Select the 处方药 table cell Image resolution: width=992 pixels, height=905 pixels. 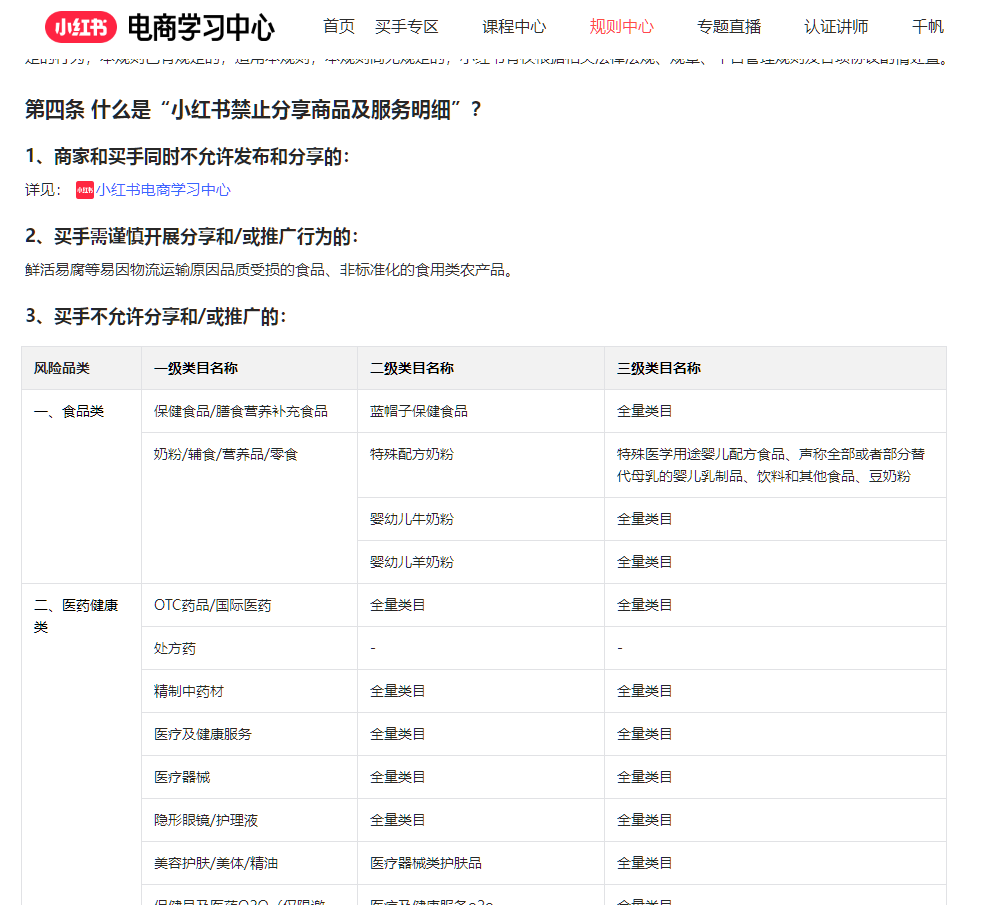[175, 648]
